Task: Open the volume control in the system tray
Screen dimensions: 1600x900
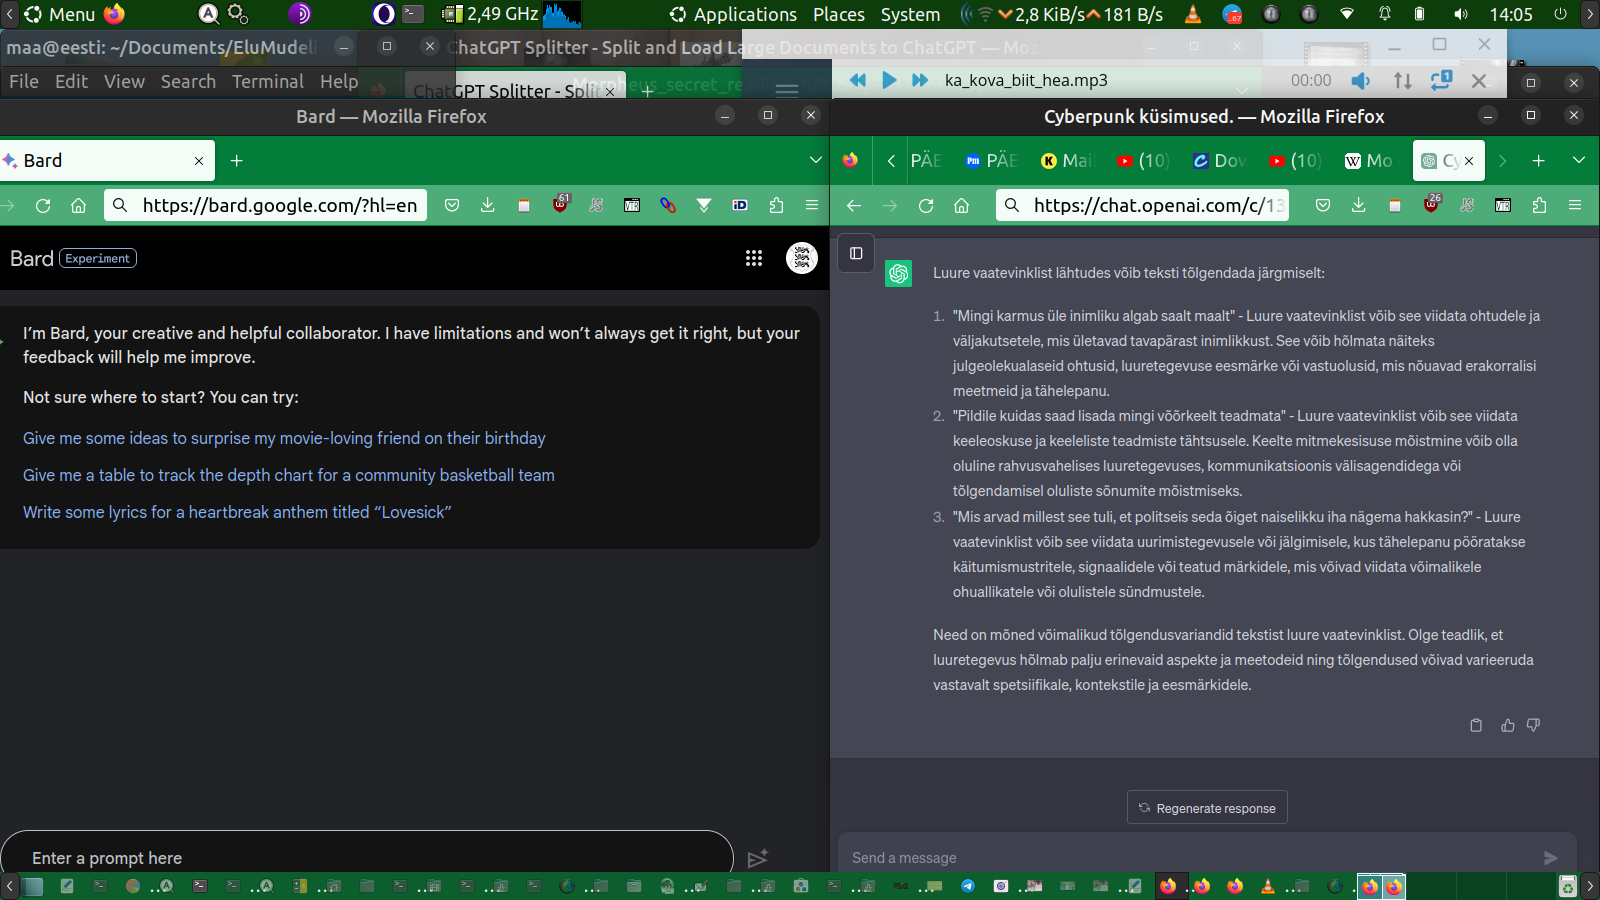Action: 1461,14
